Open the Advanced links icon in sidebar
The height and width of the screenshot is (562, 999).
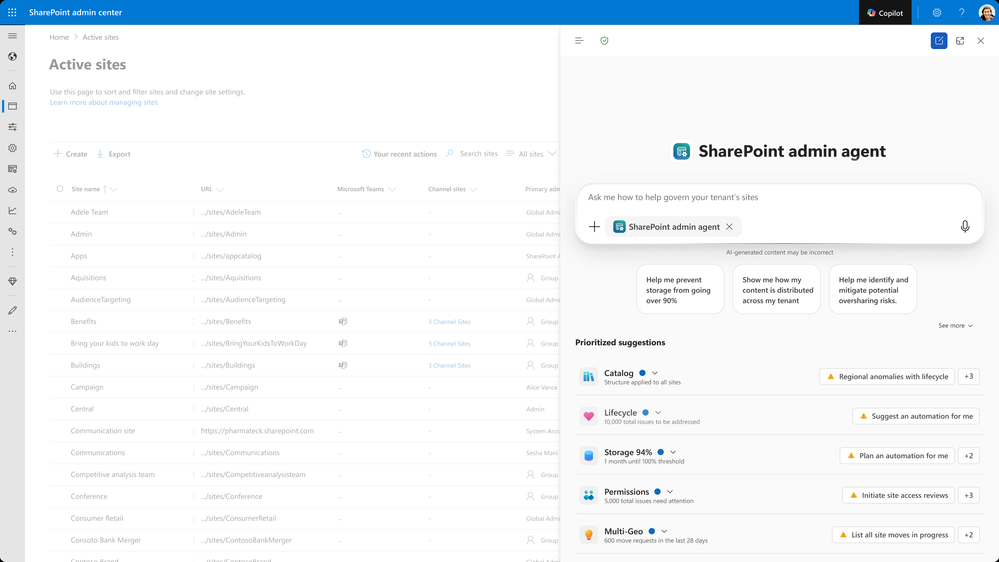click(x=12, y=231)
